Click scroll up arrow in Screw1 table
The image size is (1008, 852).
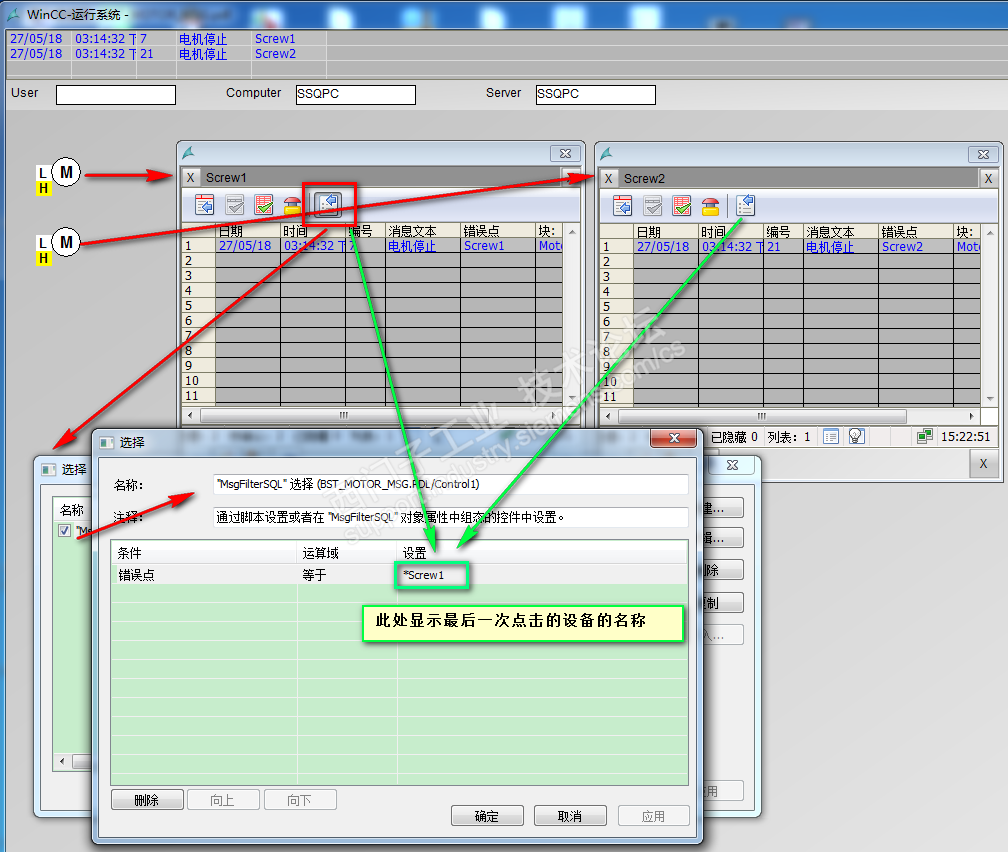572,231
